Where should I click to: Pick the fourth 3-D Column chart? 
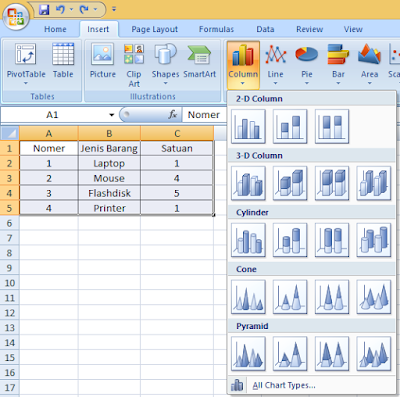[x=374, y=183]
